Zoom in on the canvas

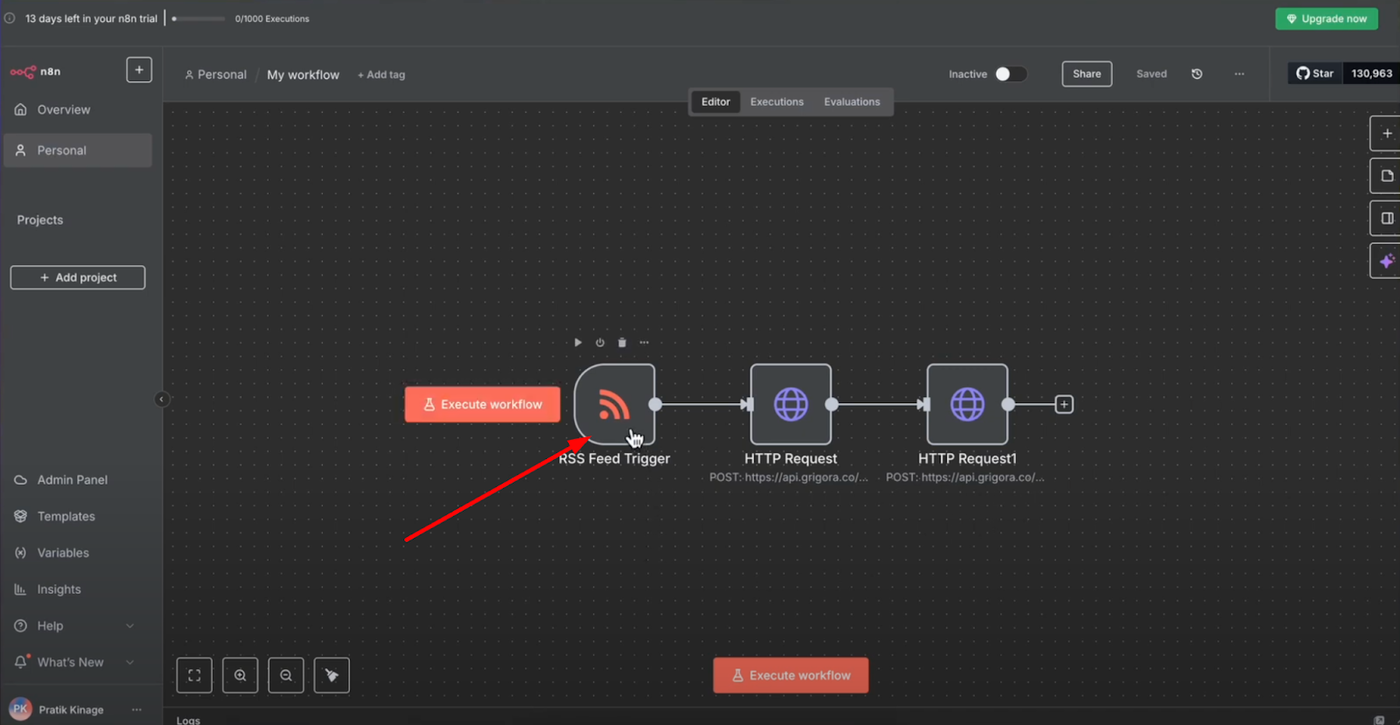coord(240,675)
